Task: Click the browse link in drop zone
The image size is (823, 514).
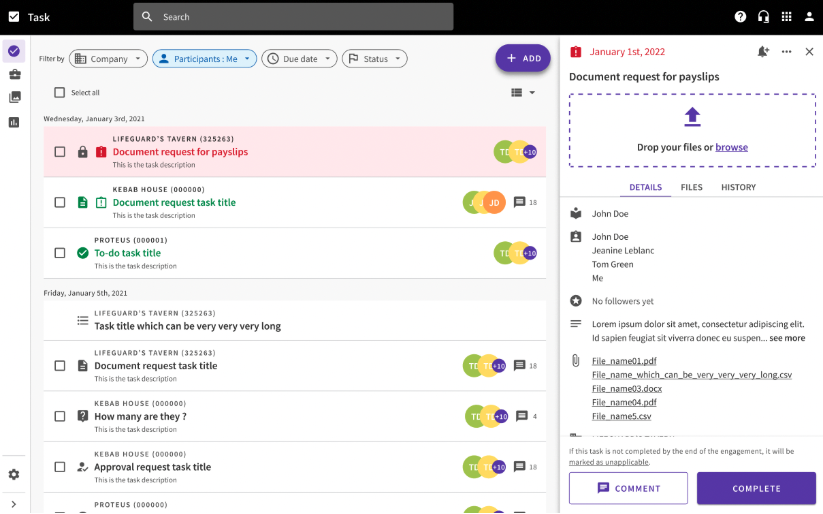Action: [x=732, y=148]
